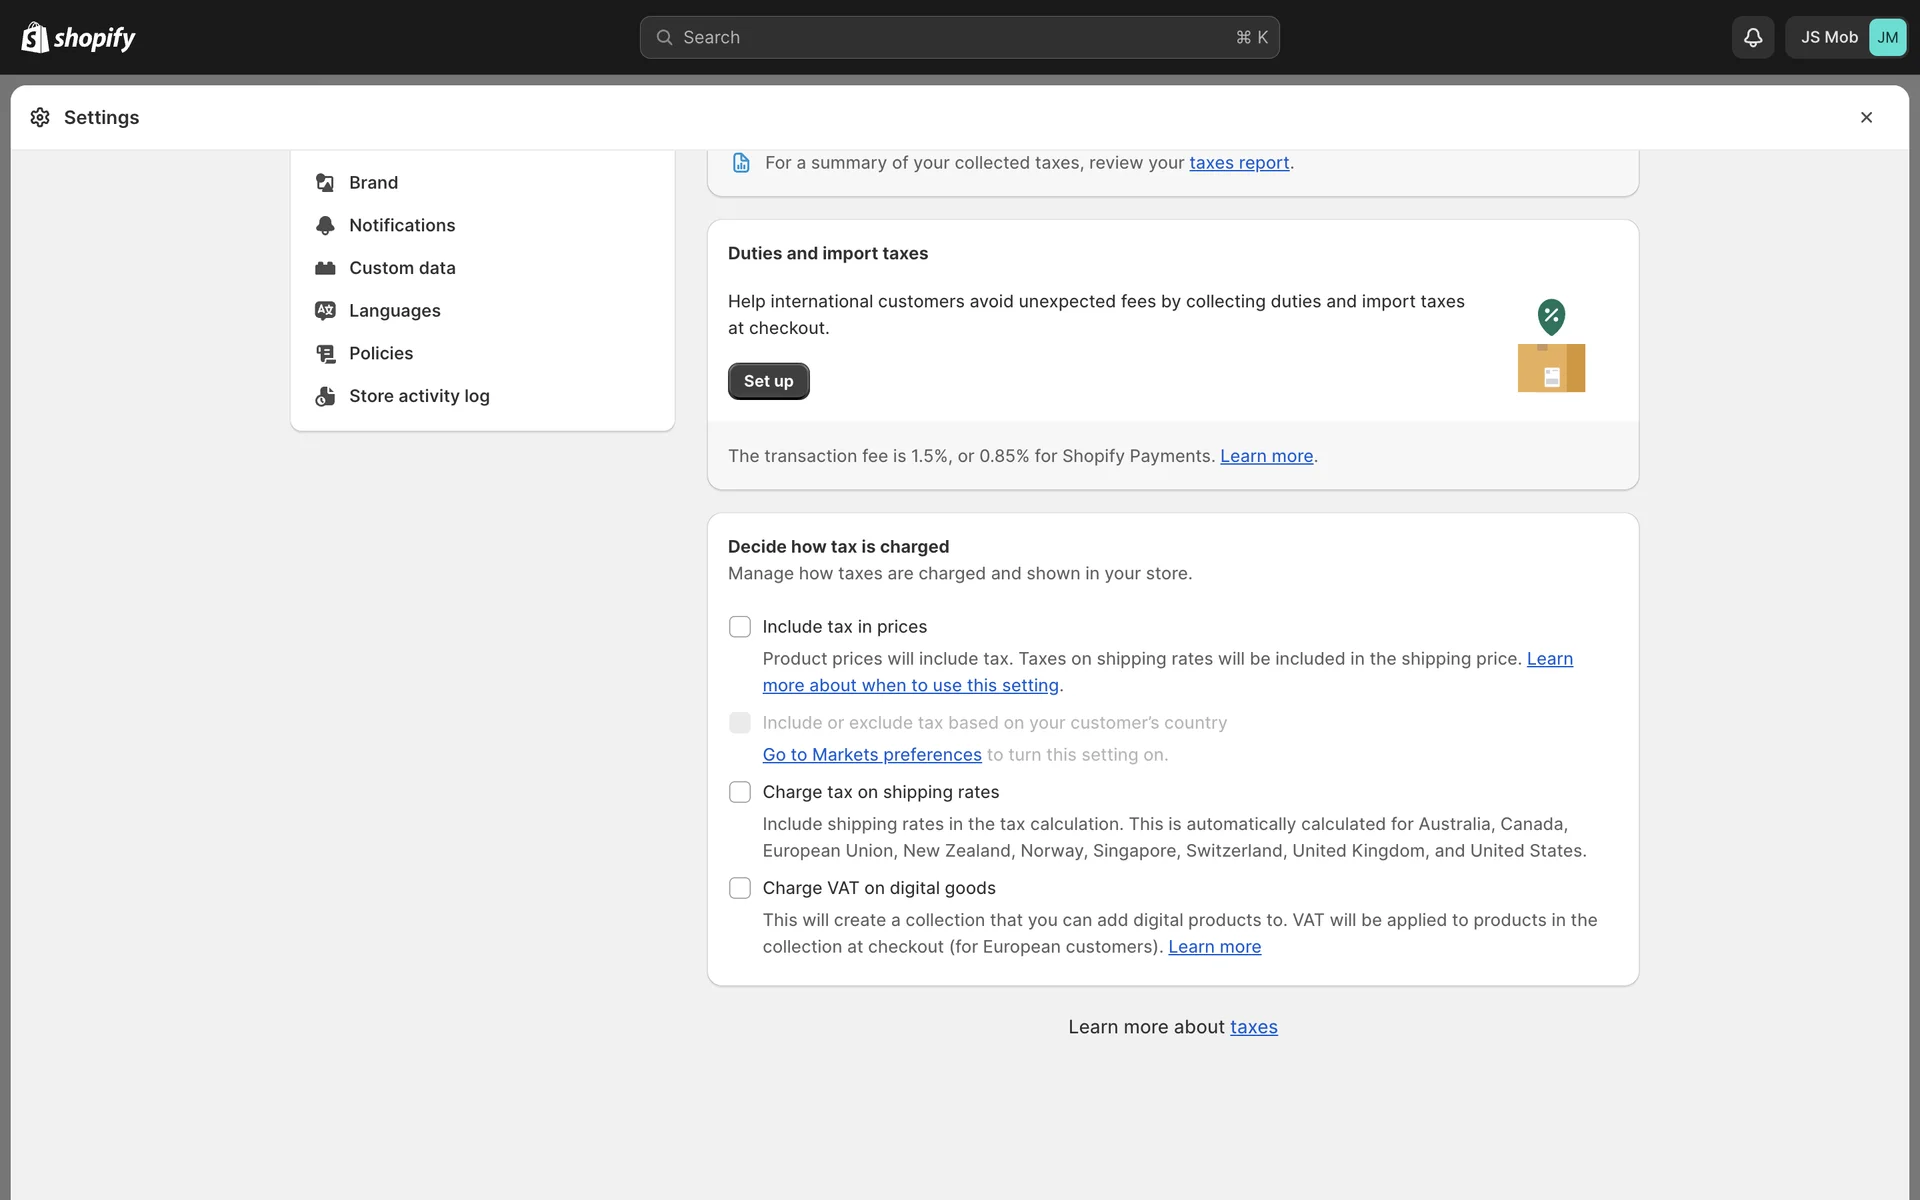The height and width of the screenshot is (1200, 1920).
Task: Open notifications bell in top bar
Action: (x=1752, y=38)
